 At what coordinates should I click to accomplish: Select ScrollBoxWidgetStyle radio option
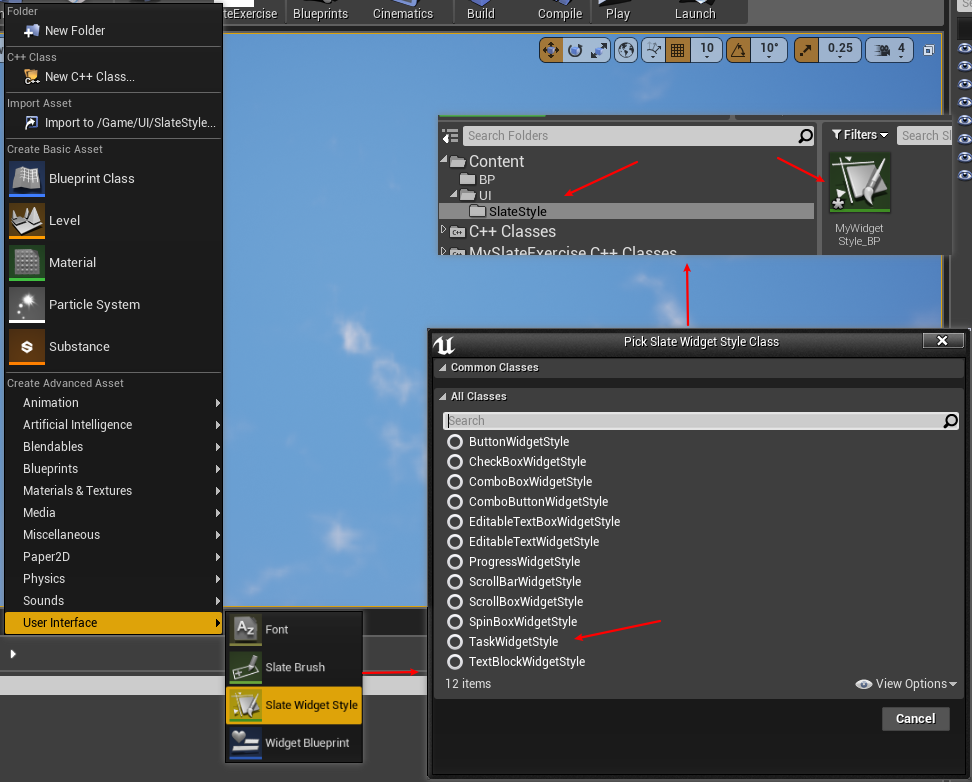click(x=455, y=602)
